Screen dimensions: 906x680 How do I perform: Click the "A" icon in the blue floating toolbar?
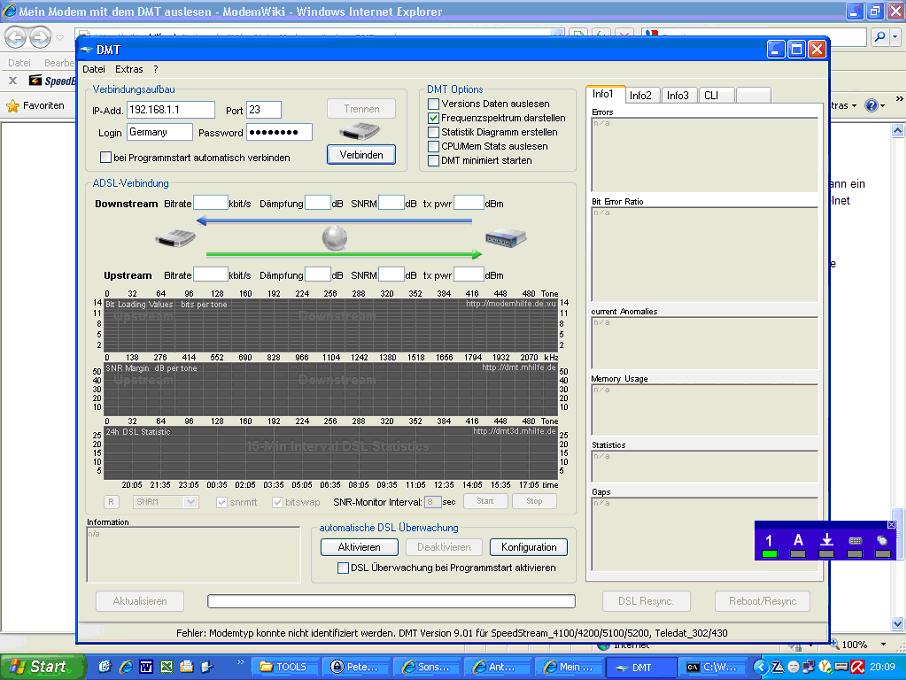798,541
